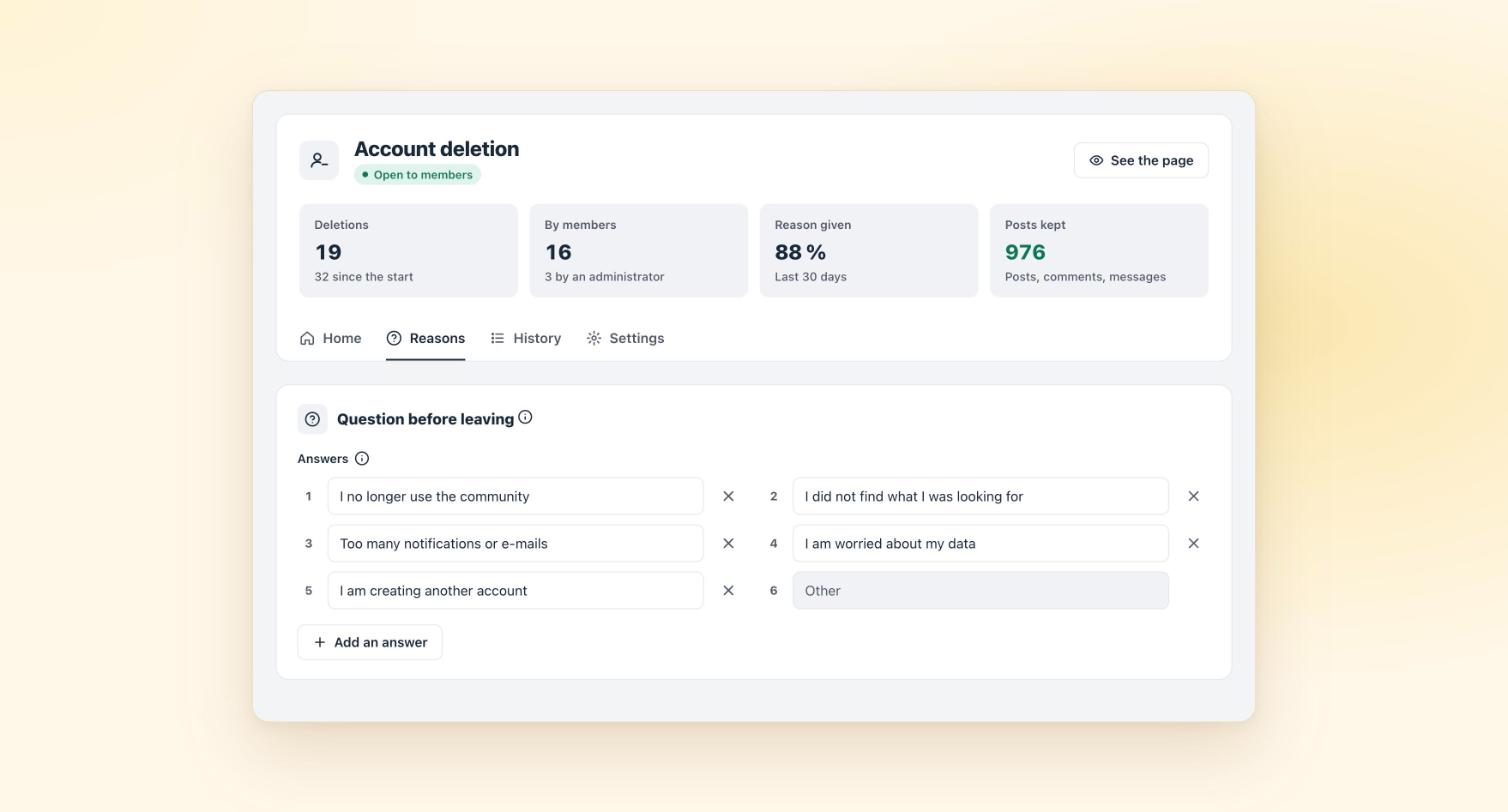Add an answer with the plus button
This screenshot has height=812, width=1508.
pos(370,642)
